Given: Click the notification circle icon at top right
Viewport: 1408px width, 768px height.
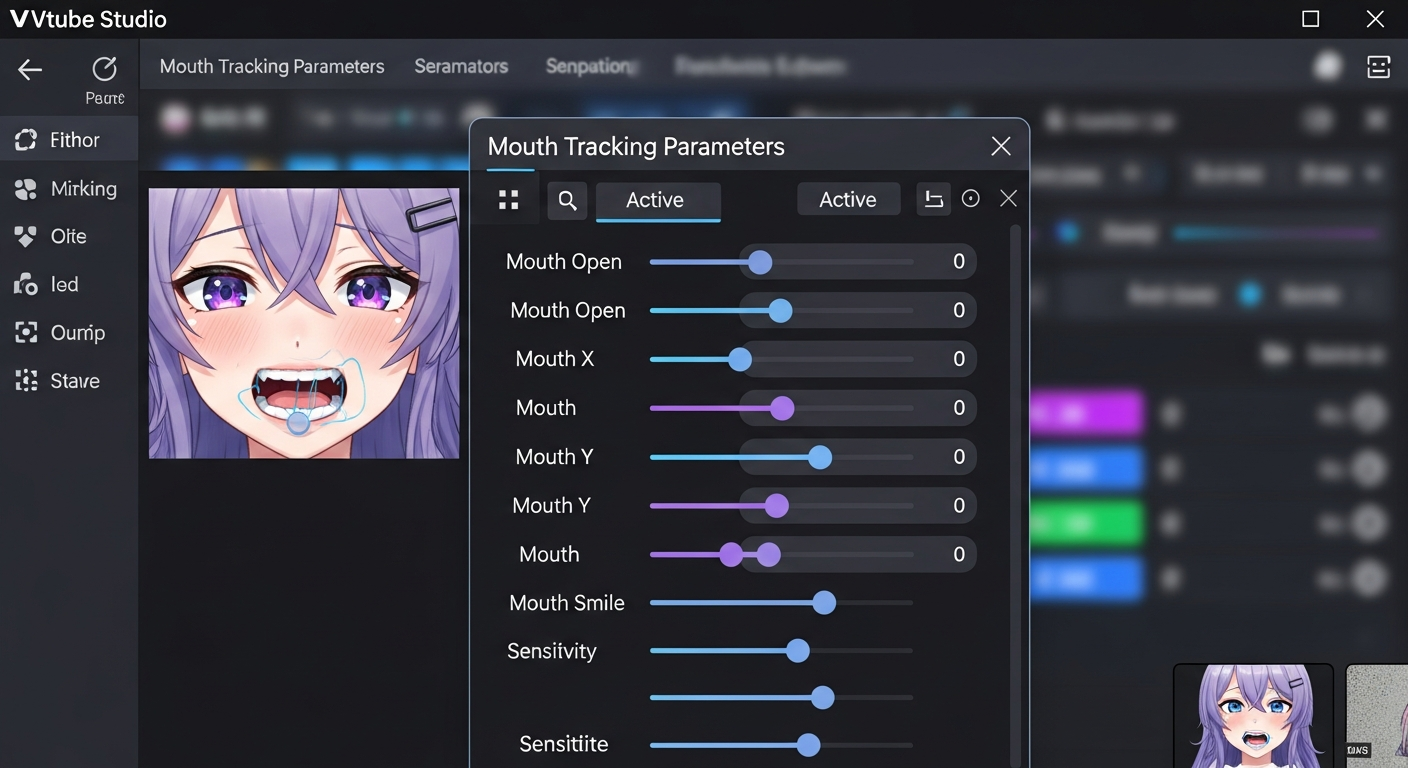Looking at the screenshot, I should pyautogui.click(x=1327, y=65).
